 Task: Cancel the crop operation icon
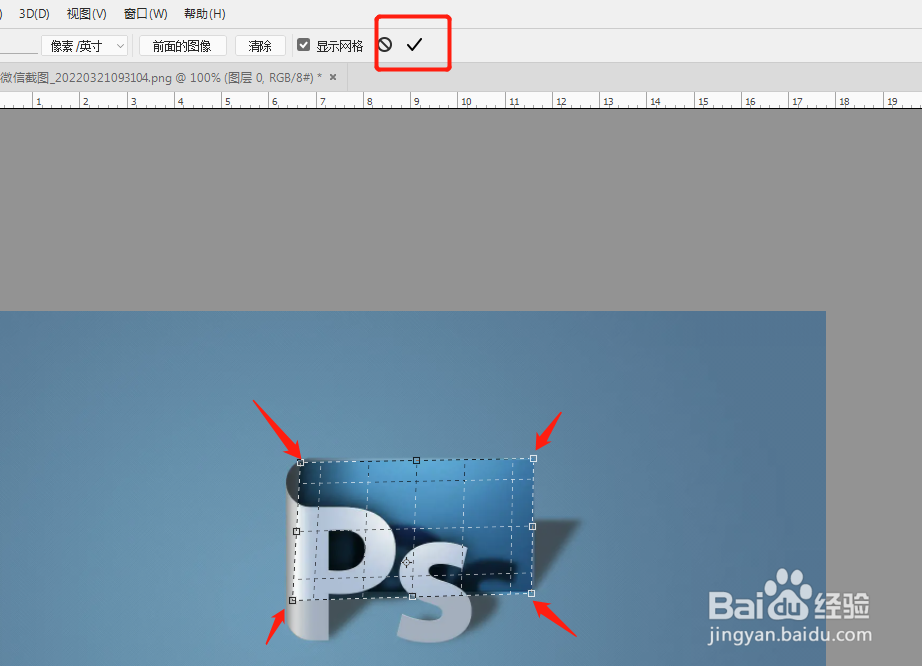pos(385,45)
